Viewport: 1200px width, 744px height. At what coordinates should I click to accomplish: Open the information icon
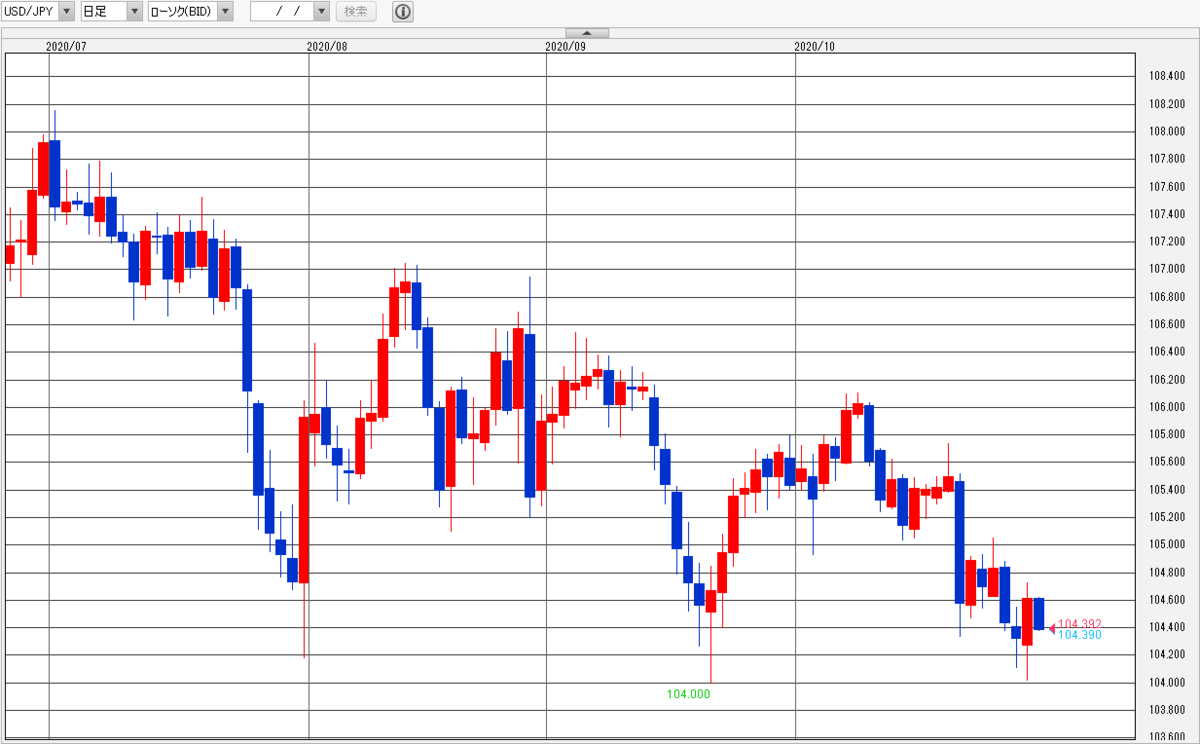[x=402, y=12]
